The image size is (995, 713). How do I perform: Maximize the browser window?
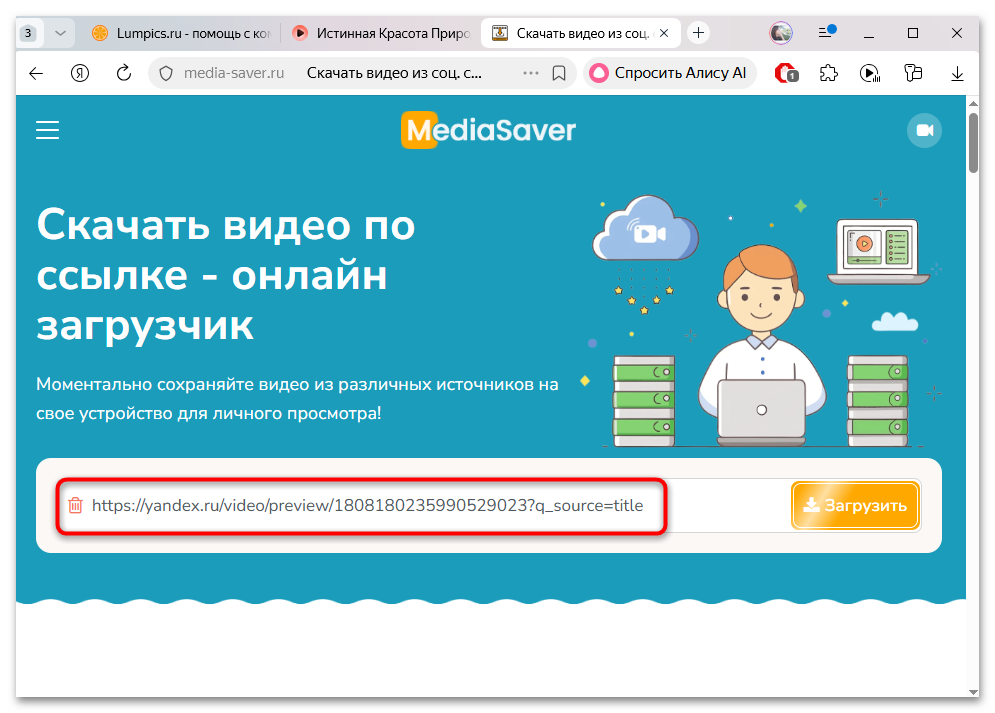[913, 33]
